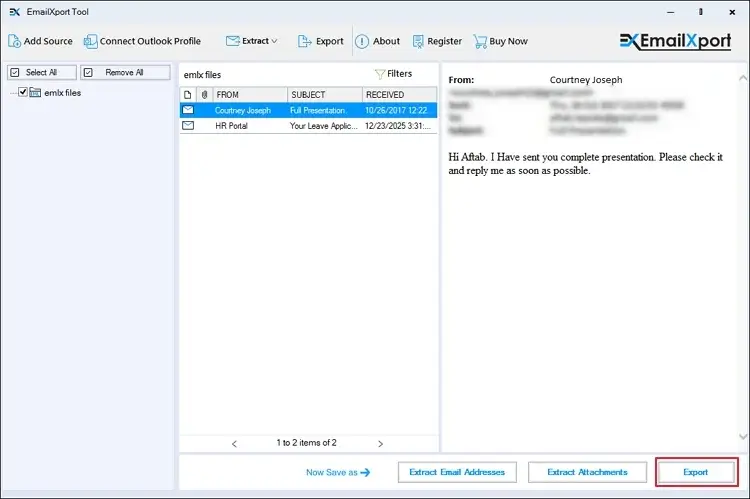Screen dimensions: 750x499
Task: Click the Select All button
Action: pos(42,72)
